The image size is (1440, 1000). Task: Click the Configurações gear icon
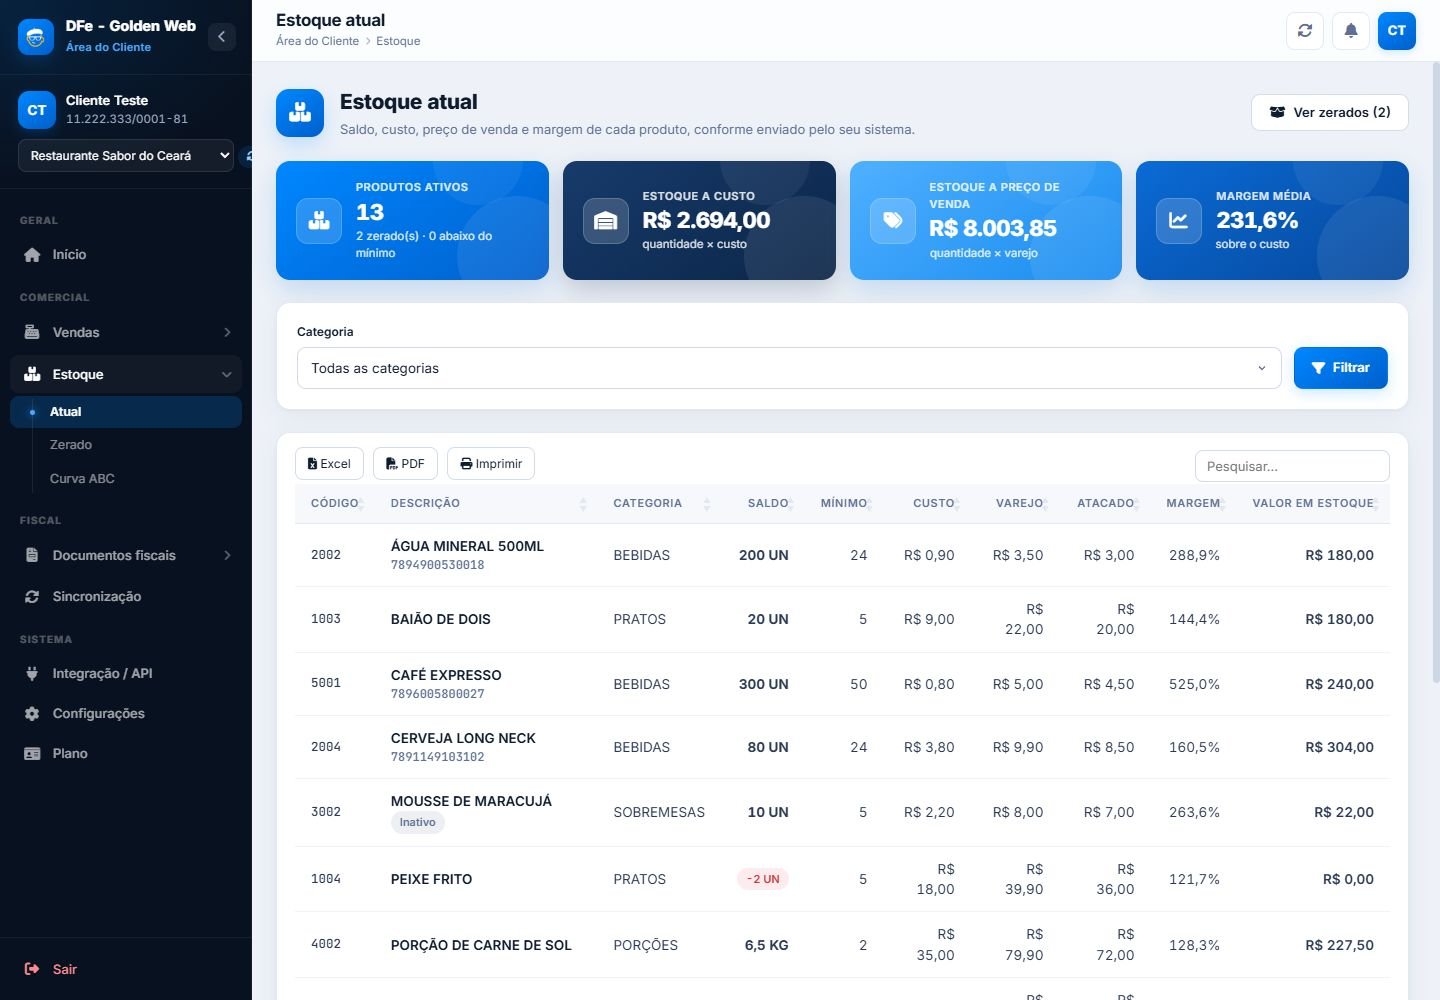click(32, 713)
